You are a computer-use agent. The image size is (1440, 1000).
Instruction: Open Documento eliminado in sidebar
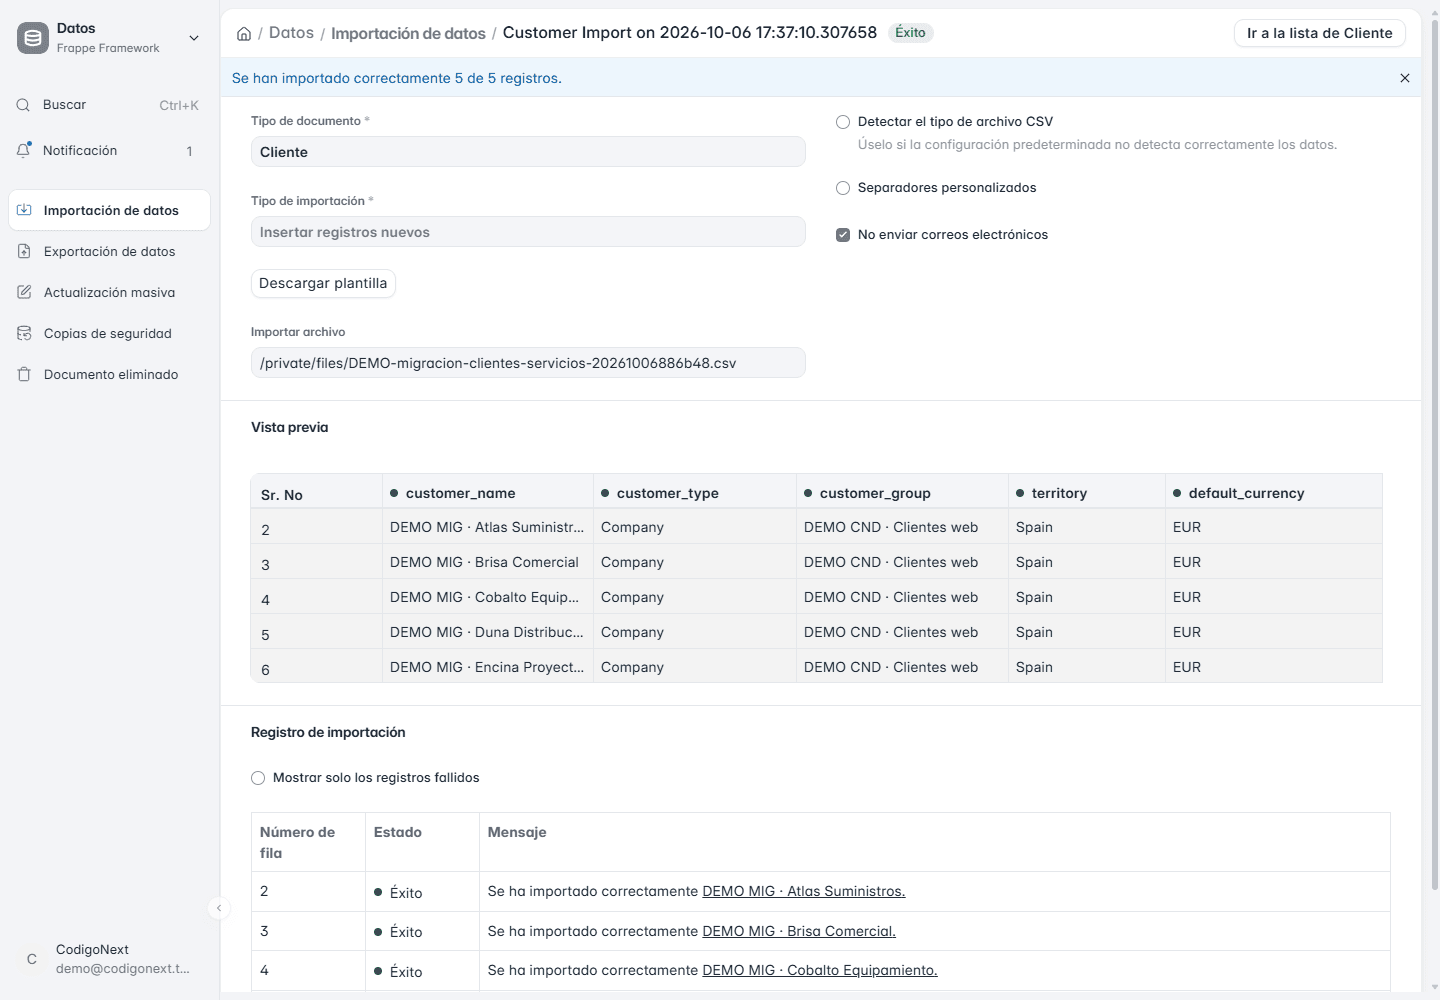pyautogui.click(x=110, y=374)
